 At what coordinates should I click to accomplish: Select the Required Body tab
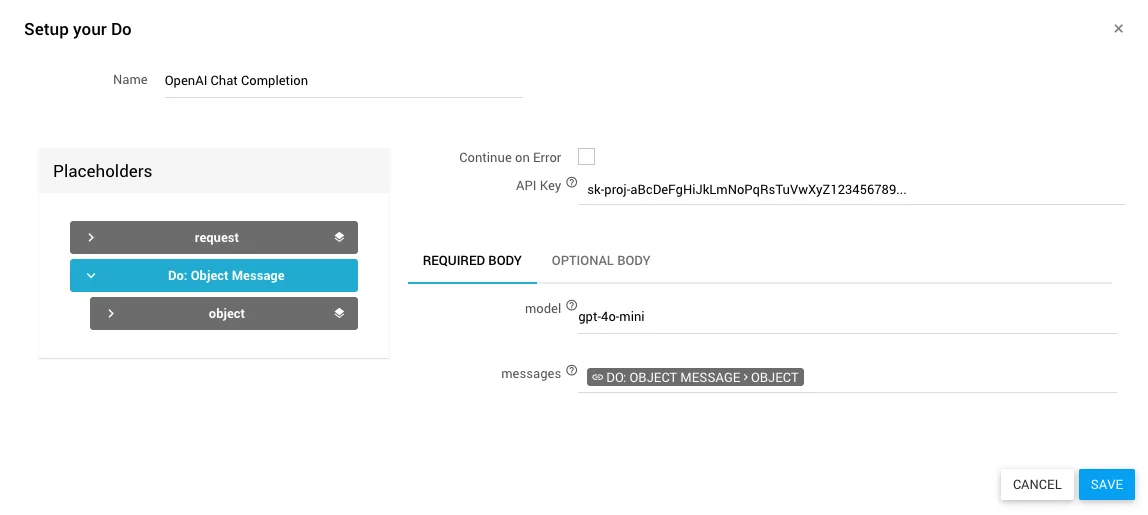click(472, 261)
